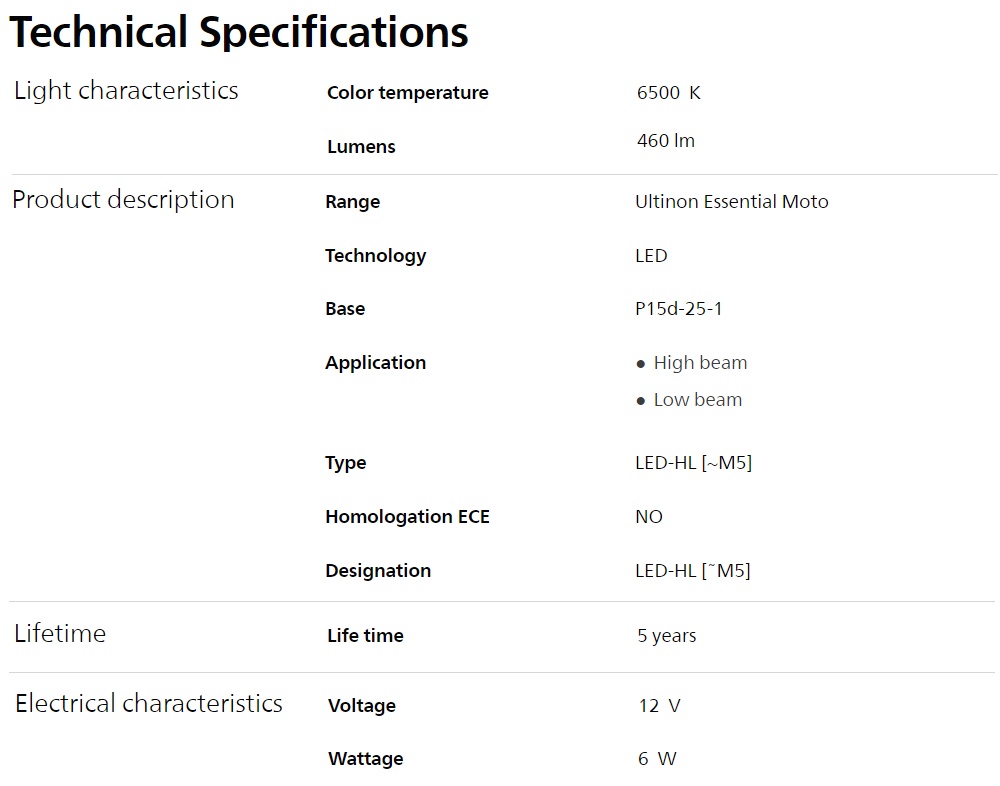
Task: Click the Technology label
Action: [x=376, y=256]
